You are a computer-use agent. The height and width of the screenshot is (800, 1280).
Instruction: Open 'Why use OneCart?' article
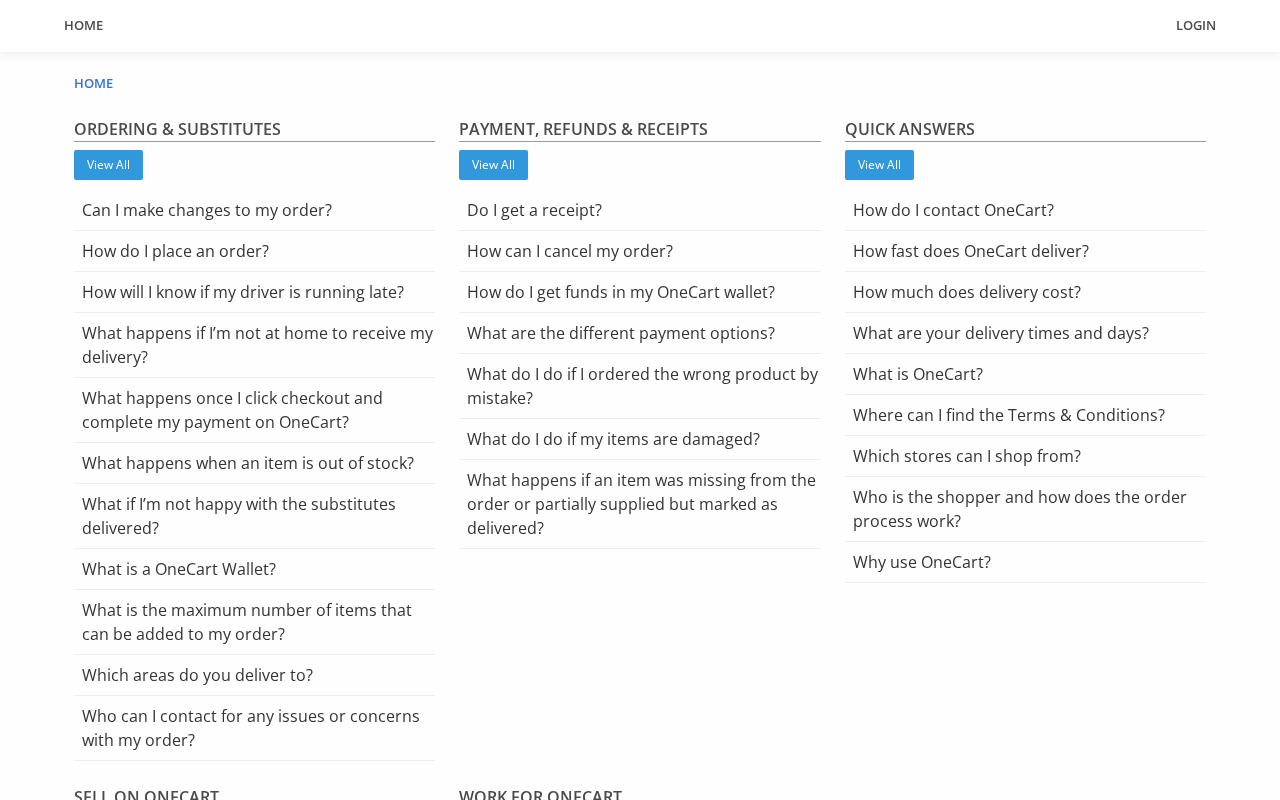pos(1025,562)
